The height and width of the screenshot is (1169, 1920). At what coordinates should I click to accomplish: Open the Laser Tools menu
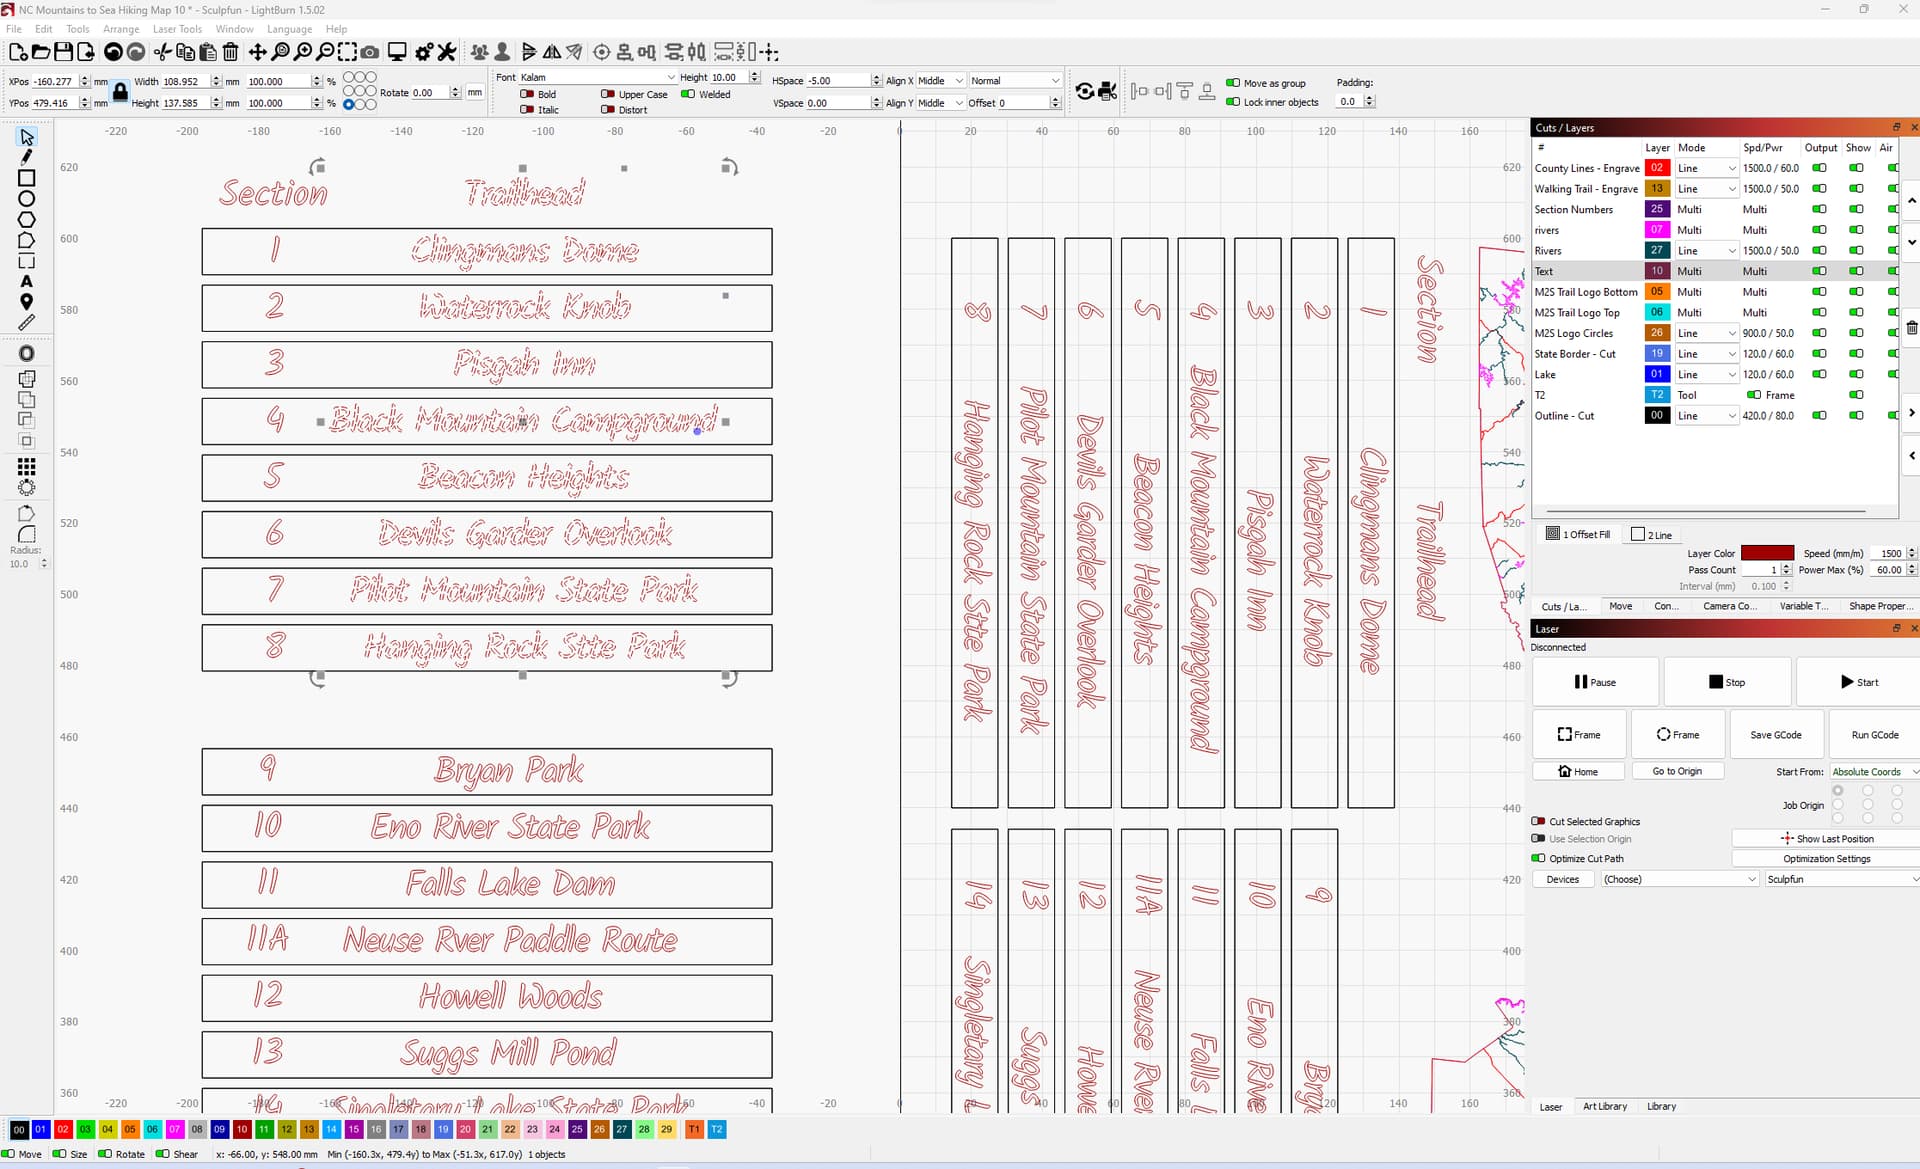click(x=177, y=29)
